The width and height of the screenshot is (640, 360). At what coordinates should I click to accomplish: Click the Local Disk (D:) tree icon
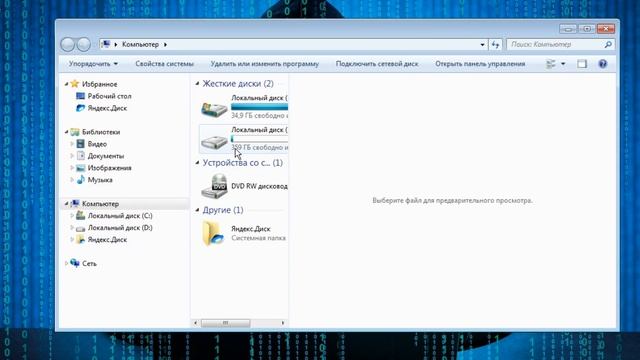coord(80,228)
